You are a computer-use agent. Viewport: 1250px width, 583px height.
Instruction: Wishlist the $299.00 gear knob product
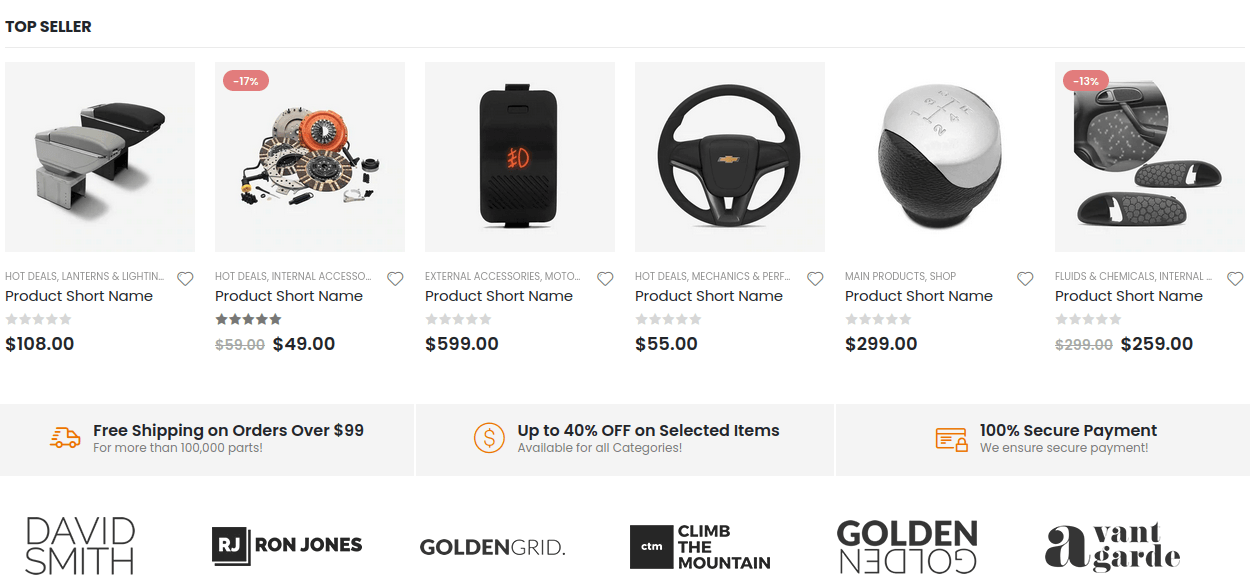1025,279
